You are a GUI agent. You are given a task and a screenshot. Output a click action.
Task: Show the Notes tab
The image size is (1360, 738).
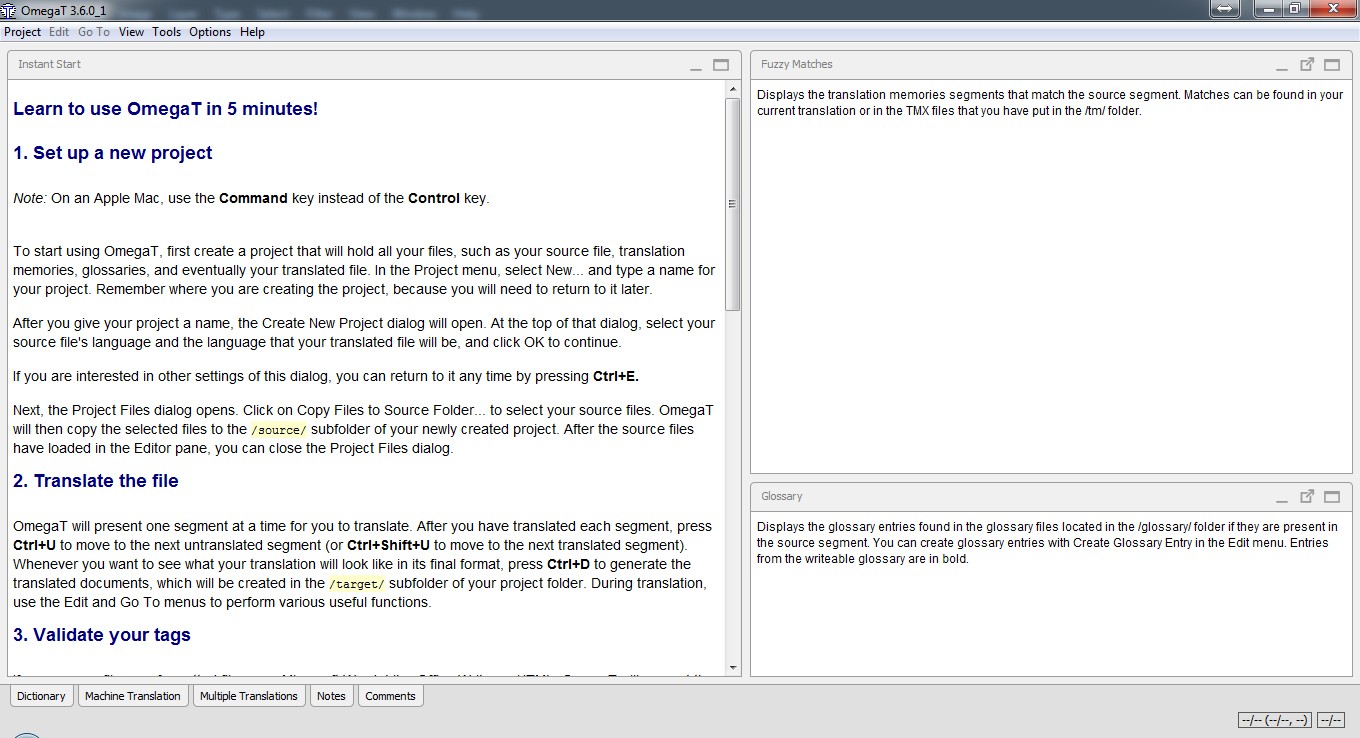(331, 696)
